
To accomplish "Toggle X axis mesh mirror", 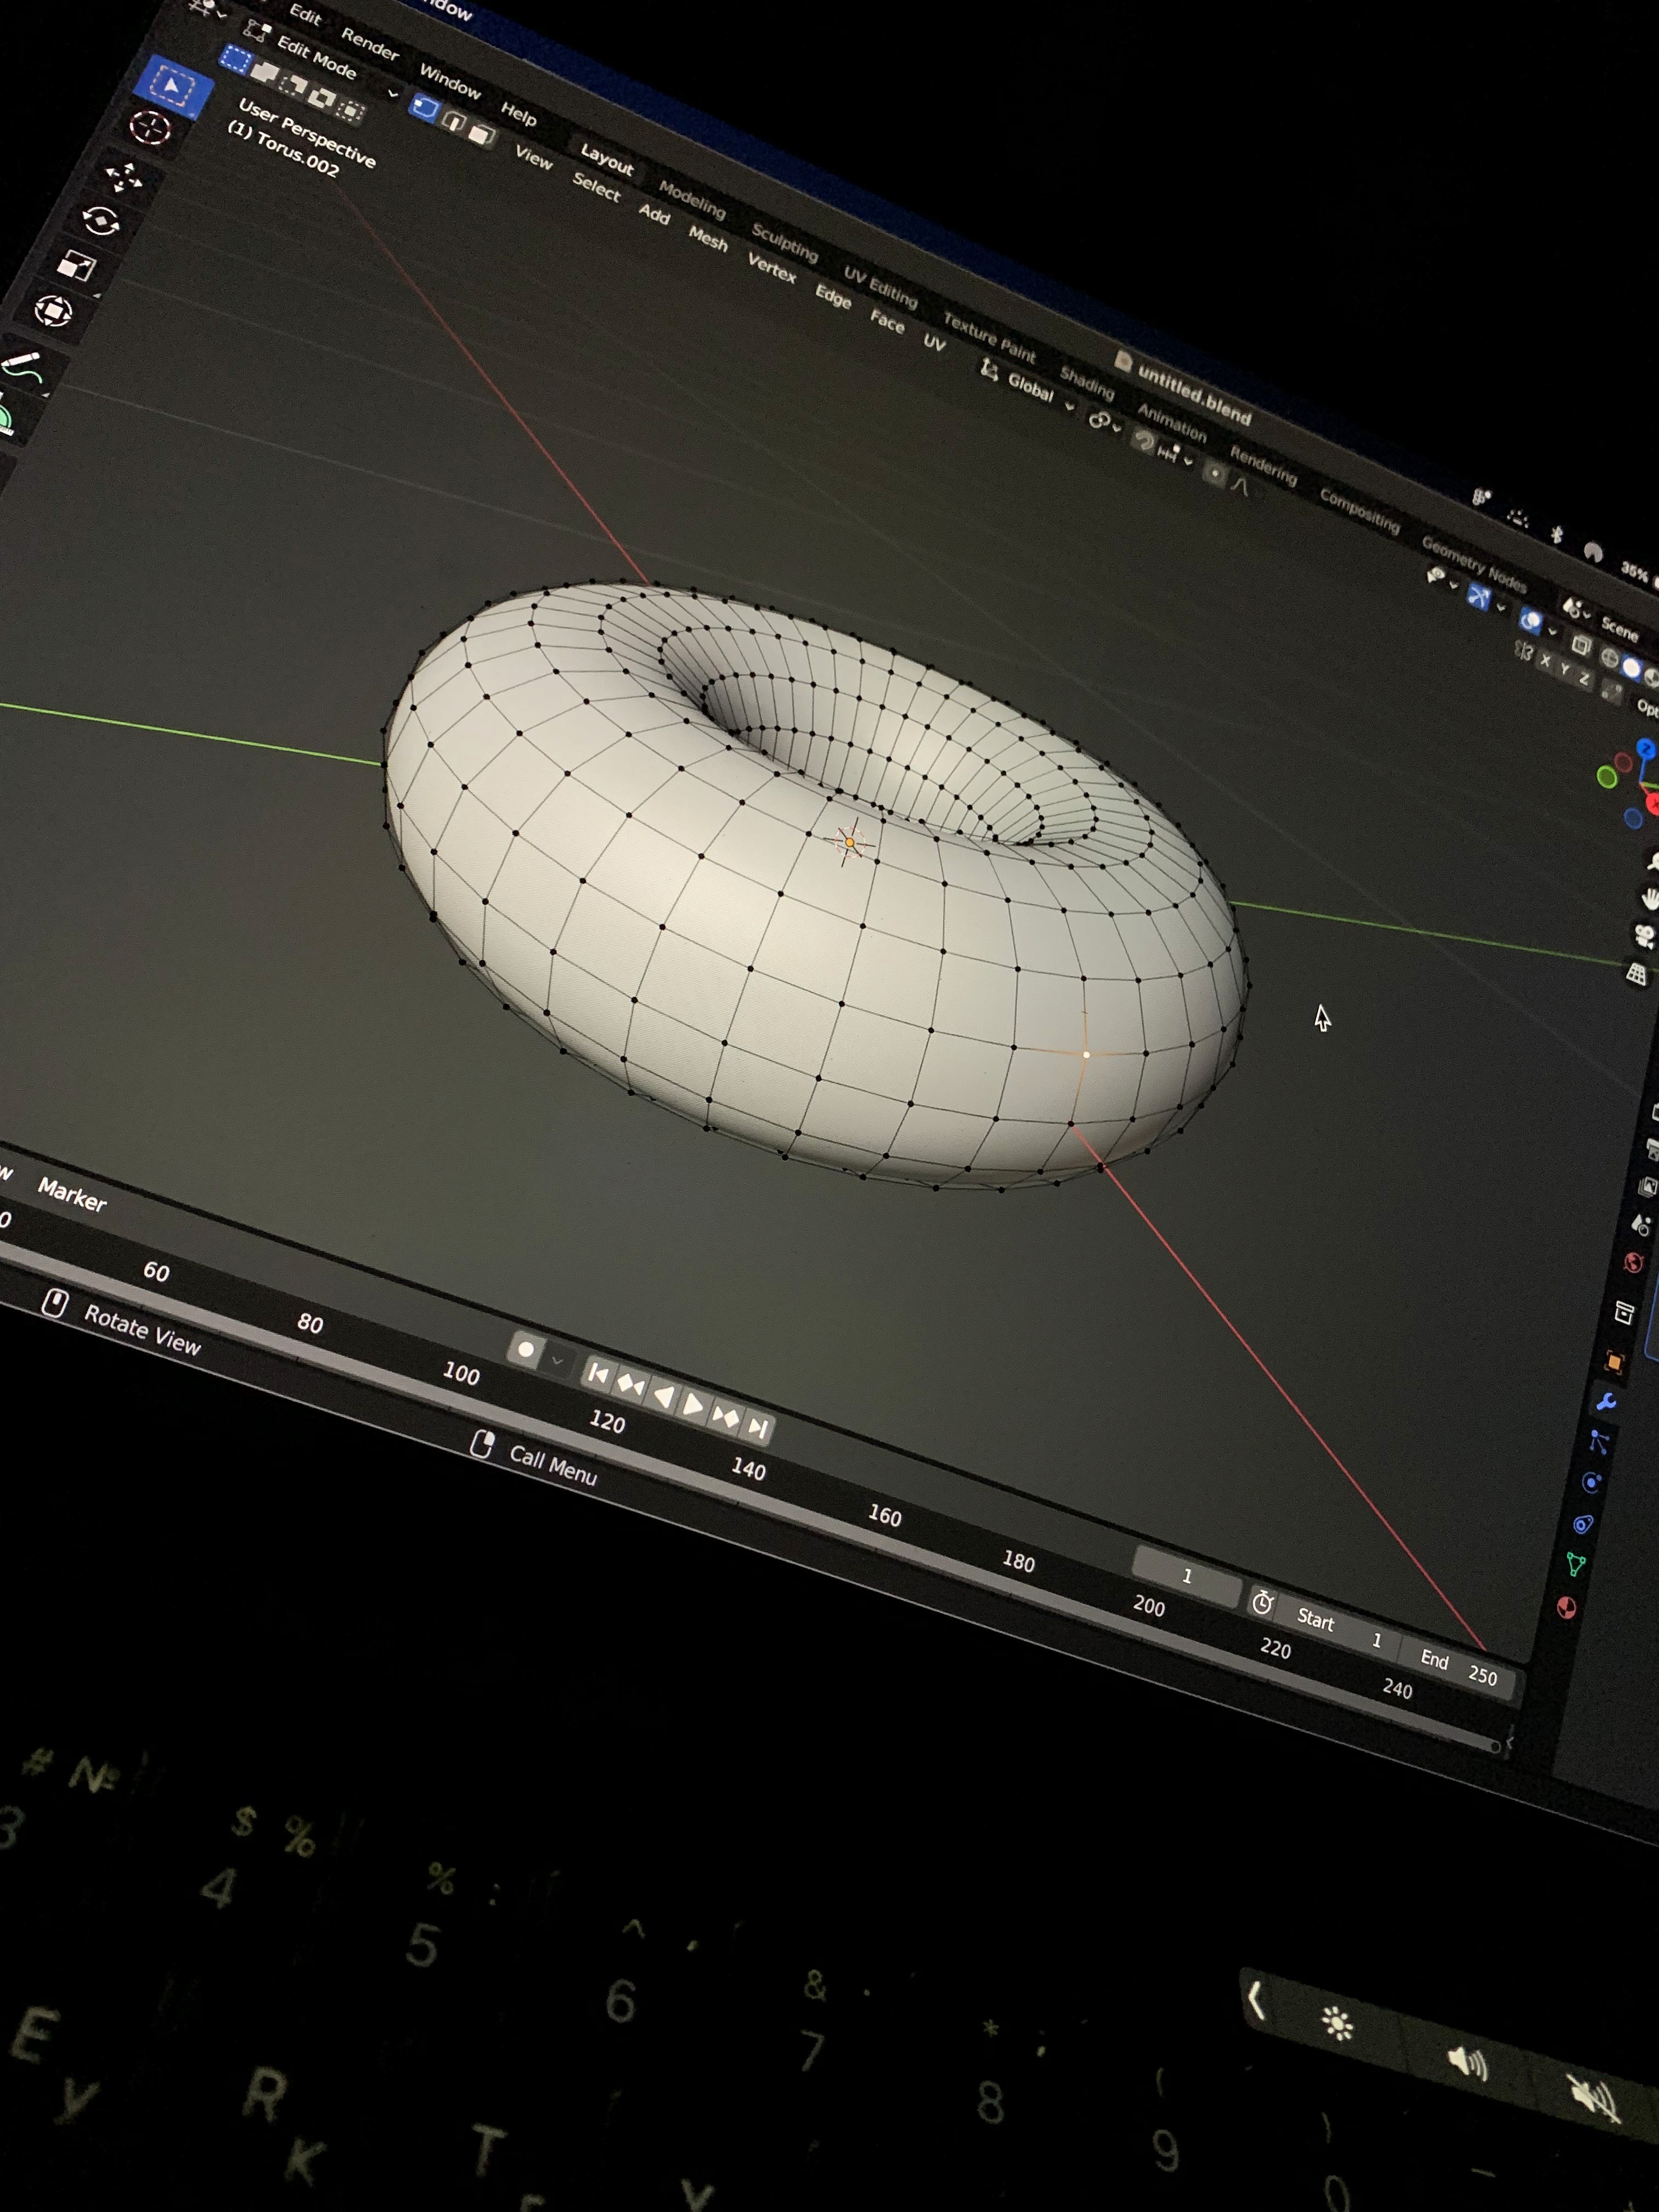I will click(1545, 661).
